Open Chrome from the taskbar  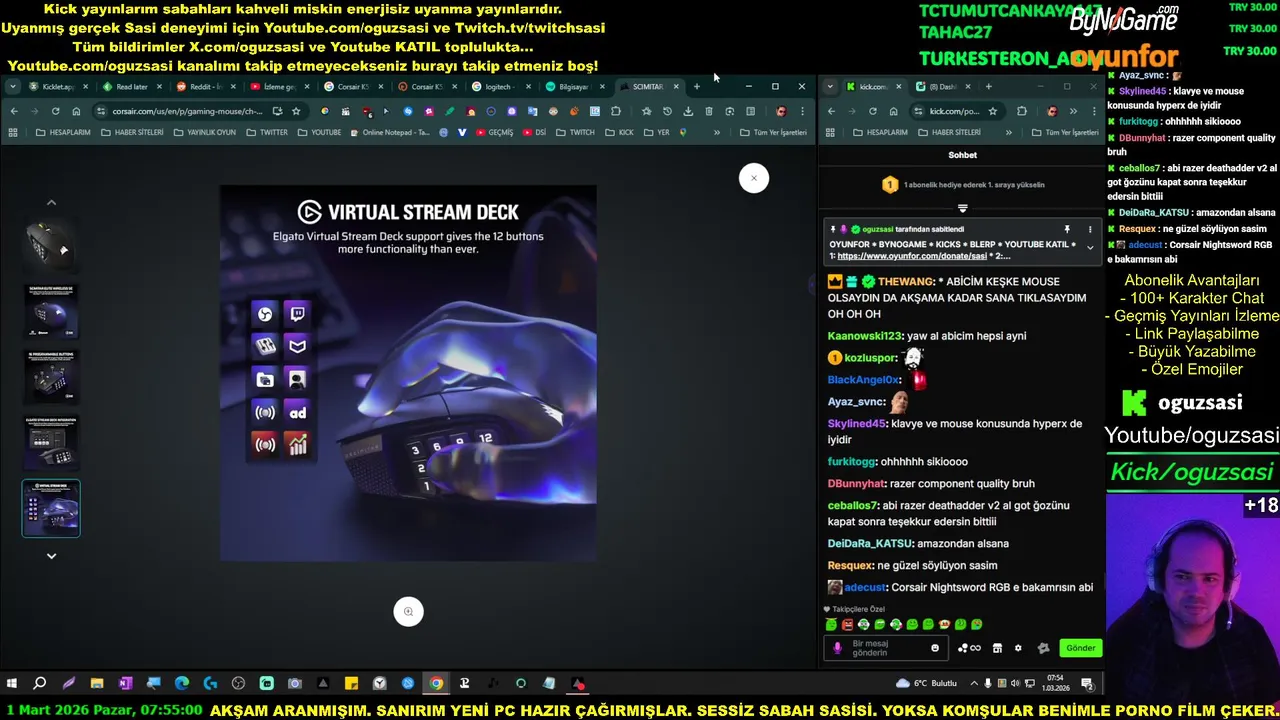[x=436, y=684]
